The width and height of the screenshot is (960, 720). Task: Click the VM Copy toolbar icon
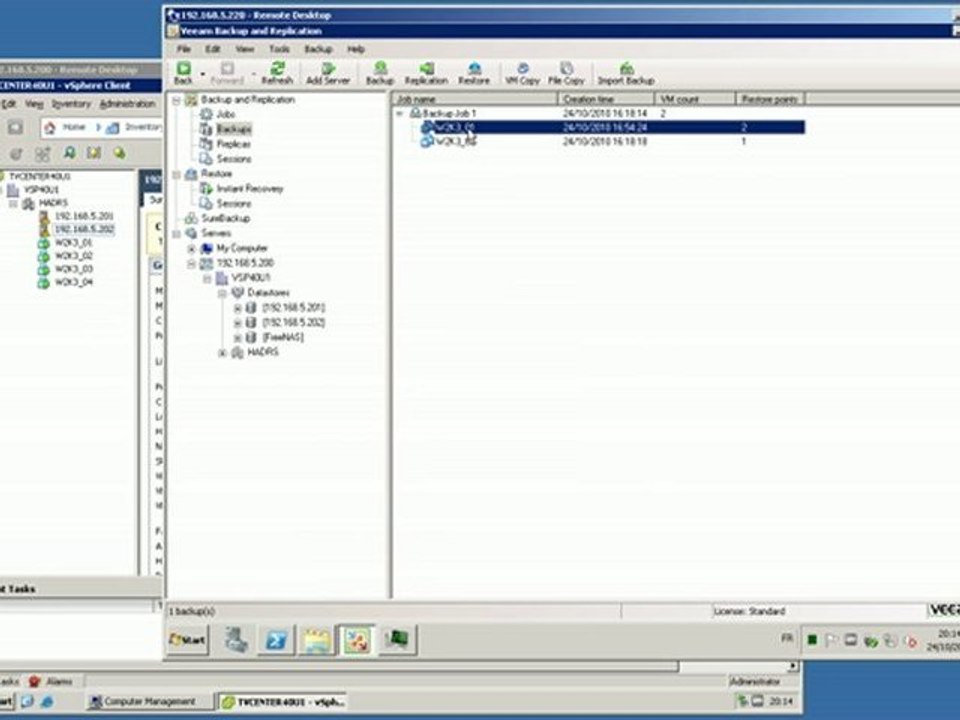coord(522,73)
